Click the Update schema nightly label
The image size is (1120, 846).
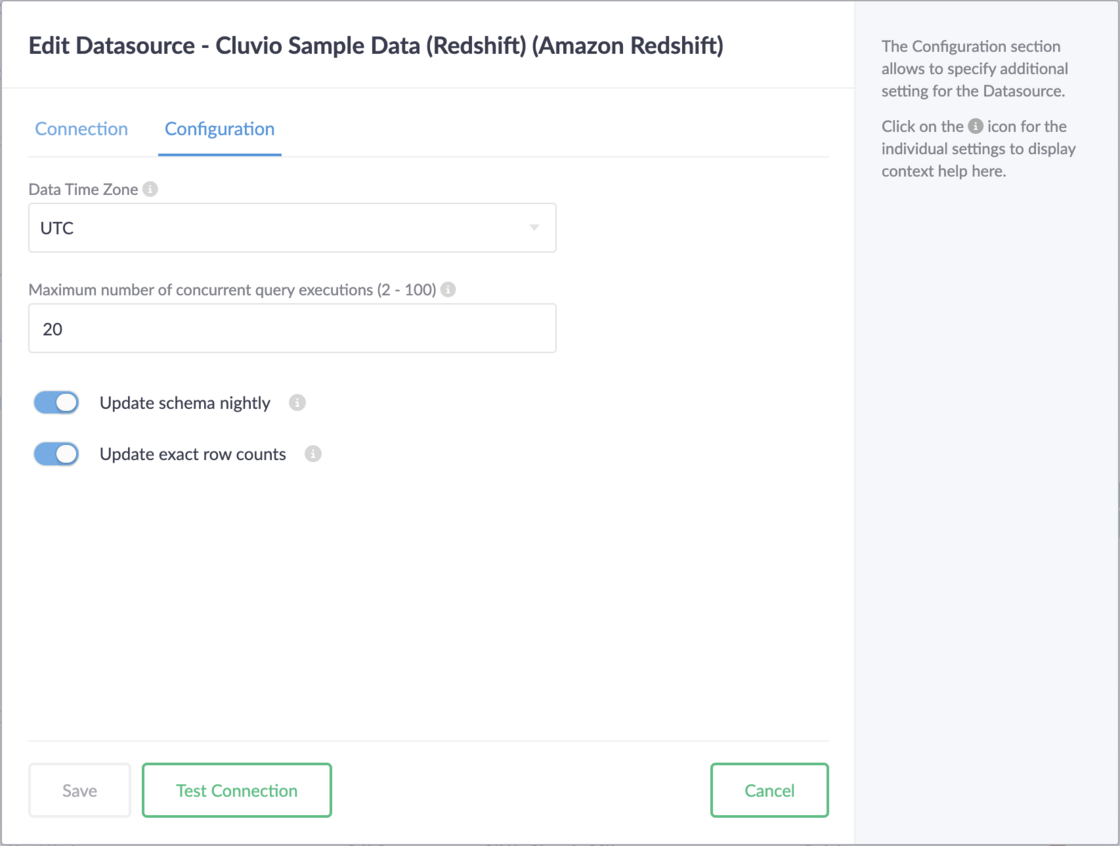(184, 402)
